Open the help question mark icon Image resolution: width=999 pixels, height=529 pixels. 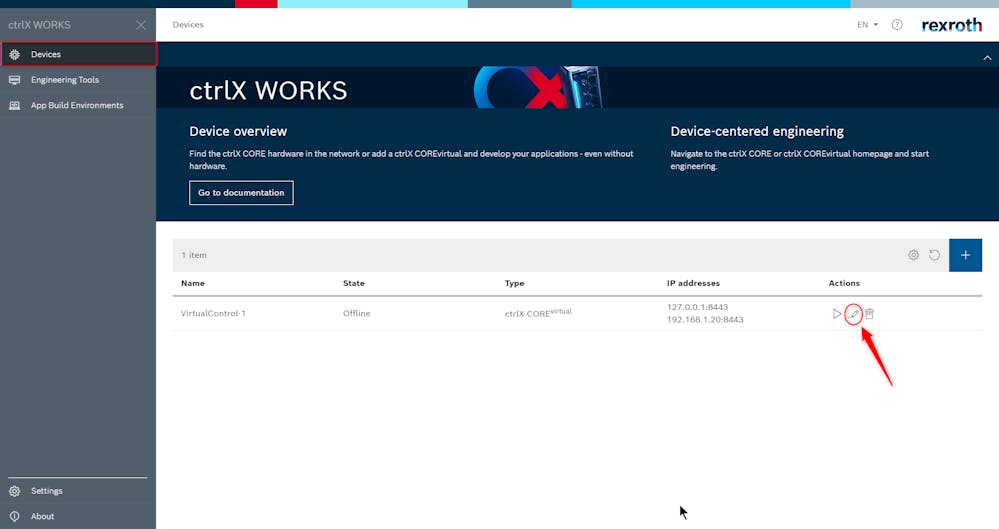[897, 25]
